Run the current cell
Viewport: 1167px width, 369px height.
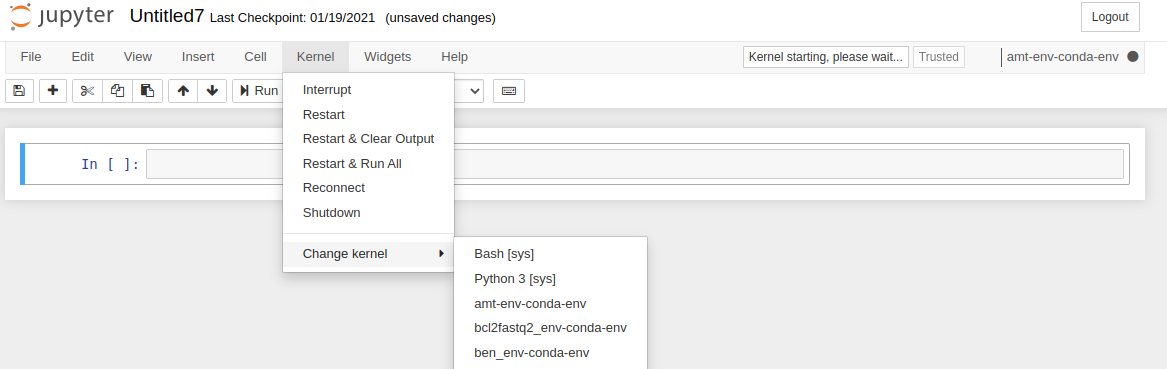click(x=259, y=91)
